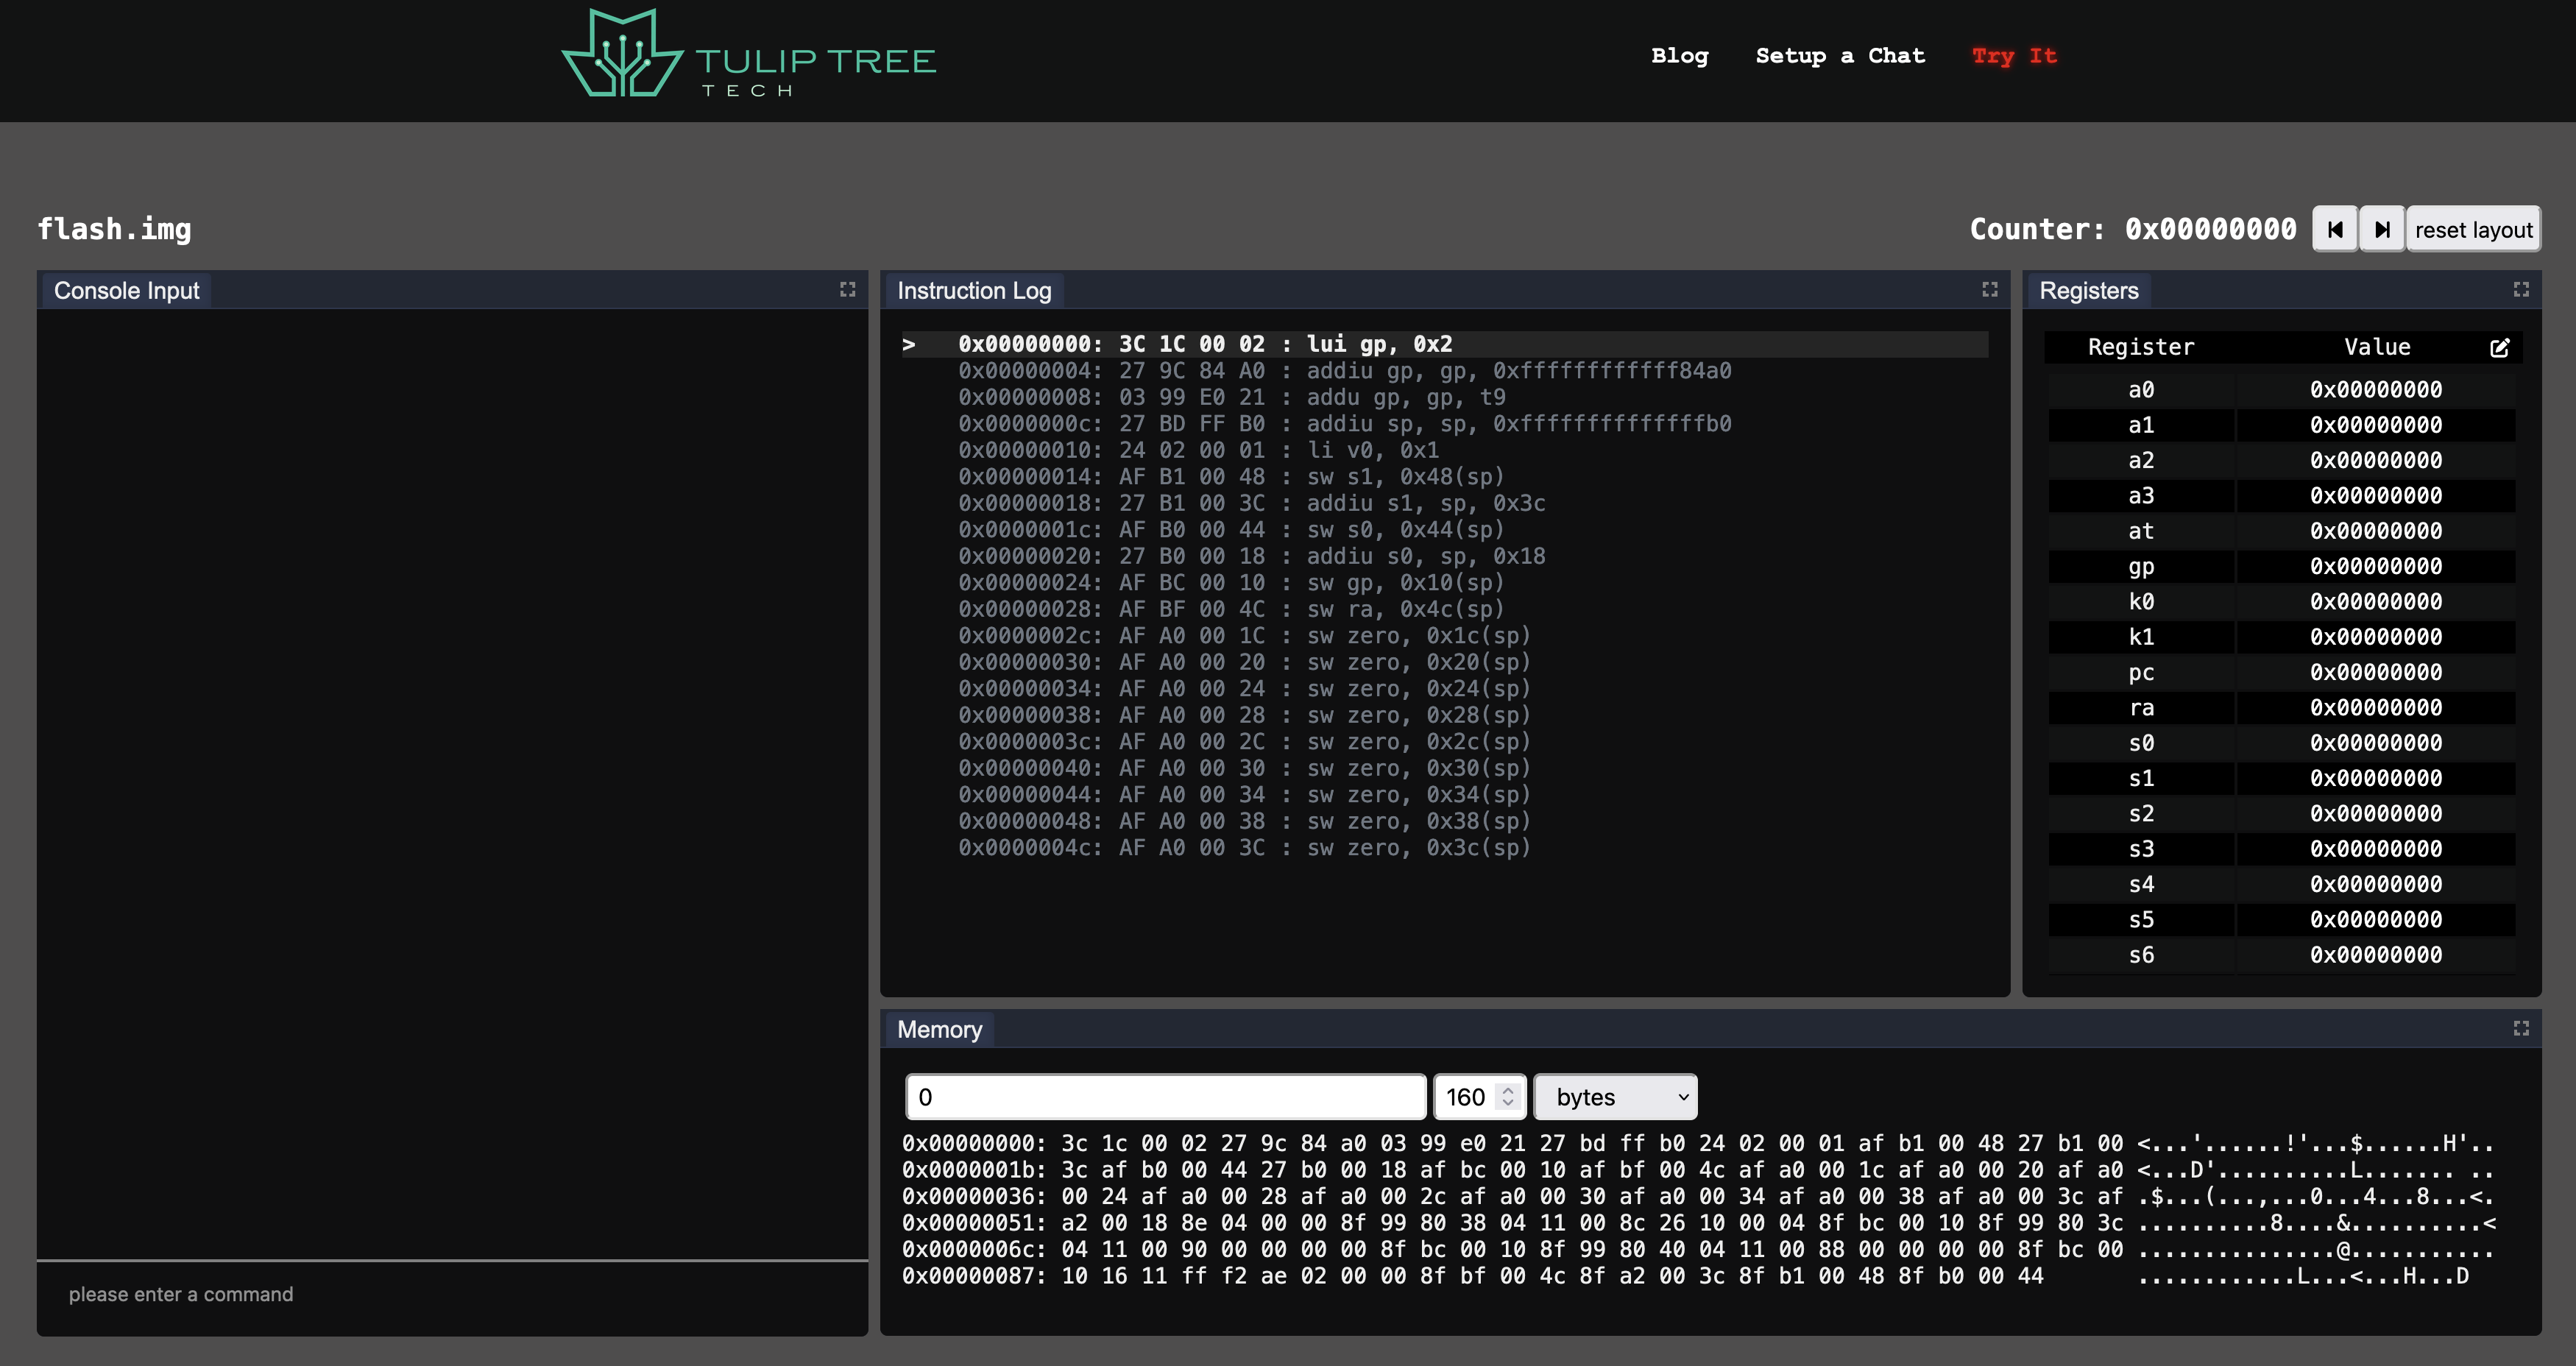The width and height of the screenshot is (2576, 1366).
Task: Select the Instruction Log tab
Action: (x=974, y=290)
